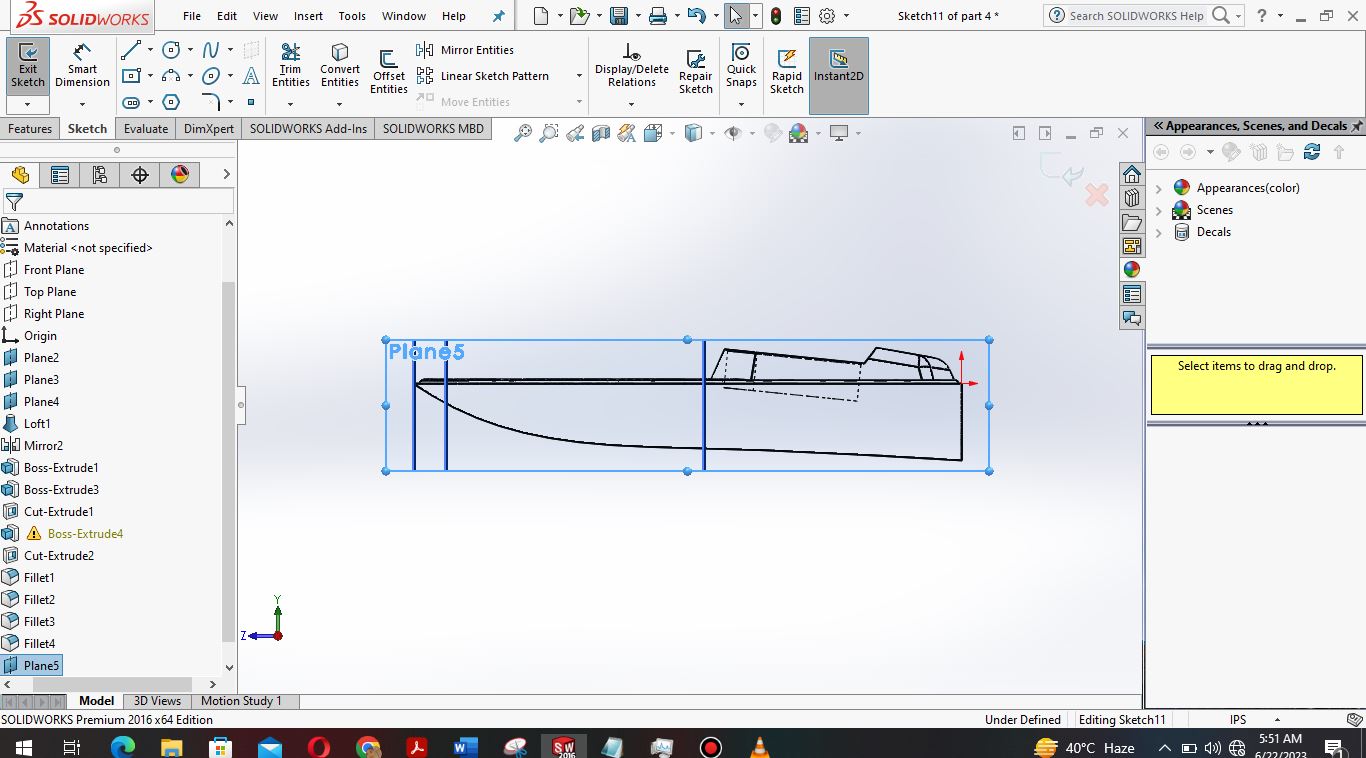Click Linear Sketch Pattern
This screenshot has width=1366, height=758.
click(484, 76)
